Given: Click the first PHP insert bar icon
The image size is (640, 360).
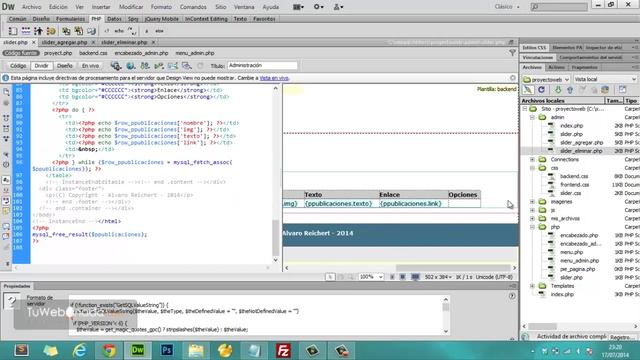Looking at the screenshot, I should [x=13, y=31].
